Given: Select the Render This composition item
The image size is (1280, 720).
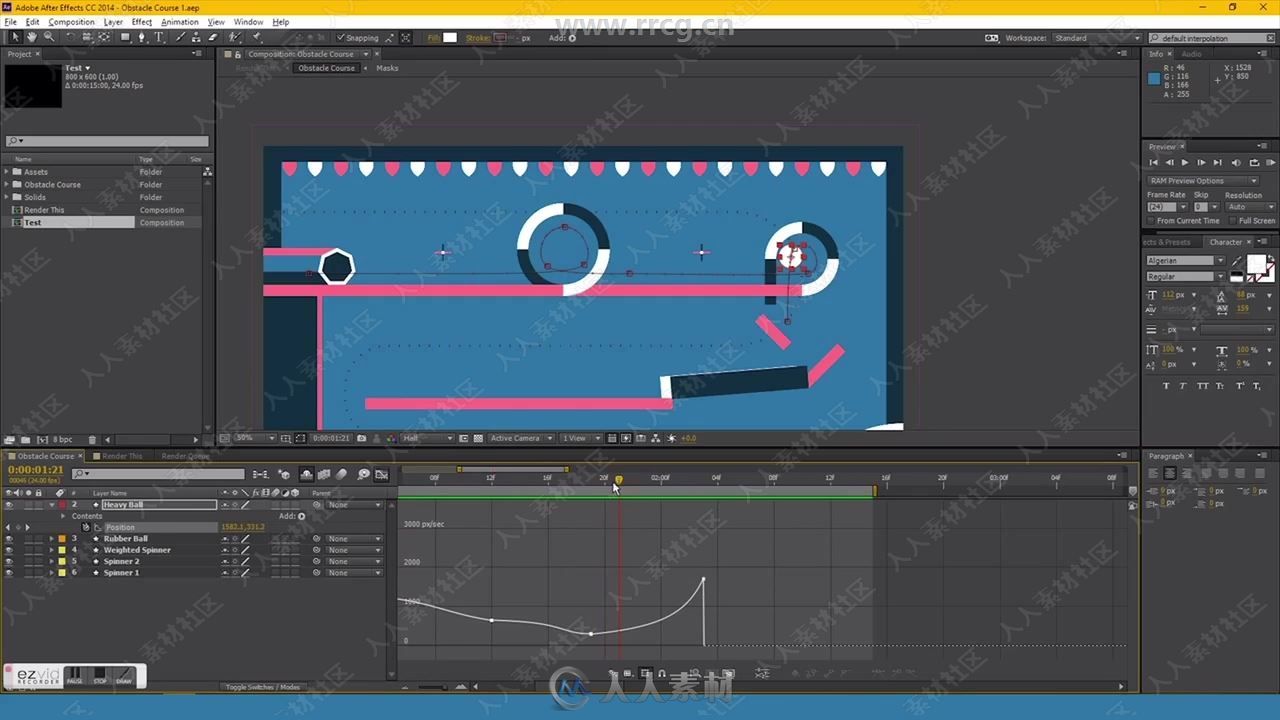Looking at the screenshot, I should 44,210.
